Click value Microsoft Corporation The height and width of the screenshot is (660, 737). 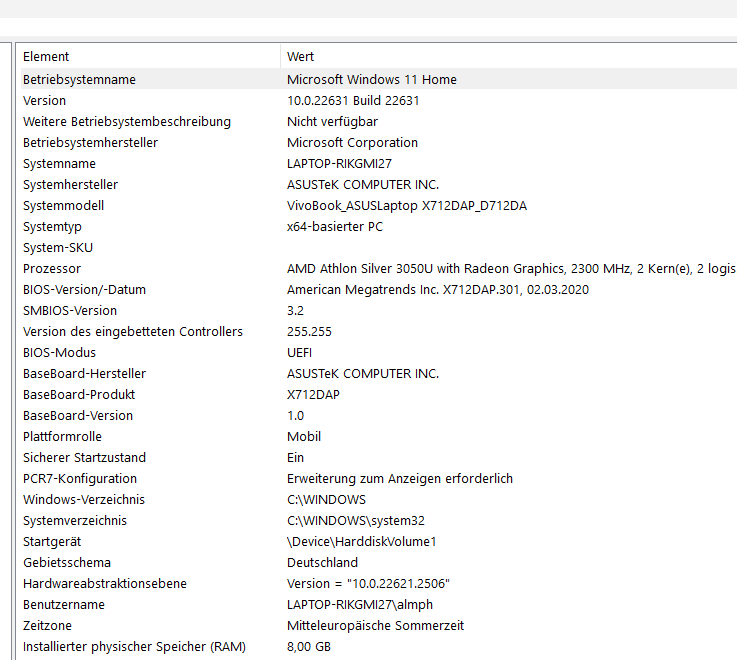(353, 142)
